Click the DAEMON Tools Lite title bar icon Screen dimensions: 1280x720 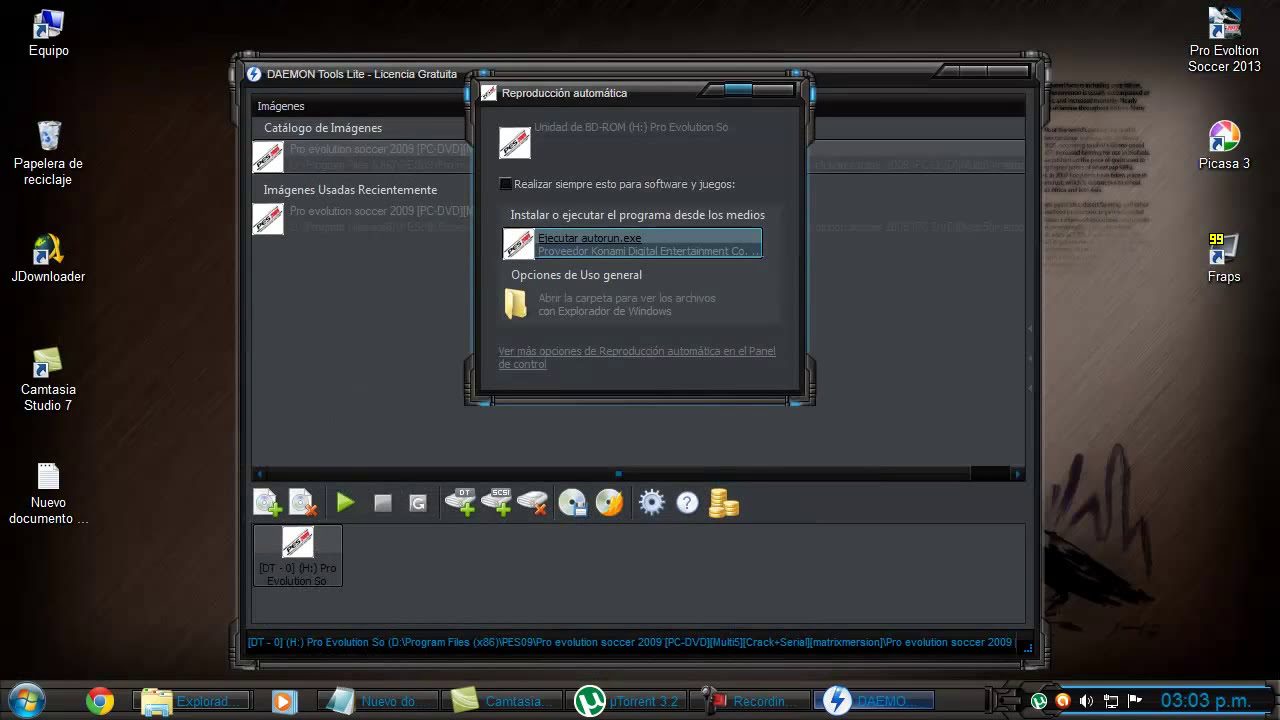tap(254, 74)
